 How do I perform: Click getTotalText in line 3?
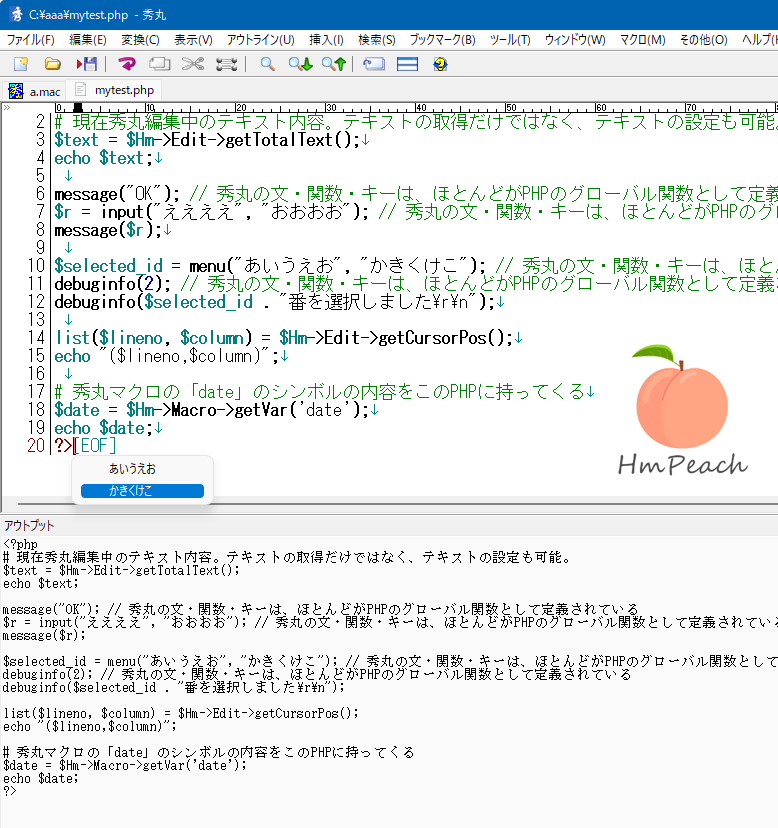279,140
